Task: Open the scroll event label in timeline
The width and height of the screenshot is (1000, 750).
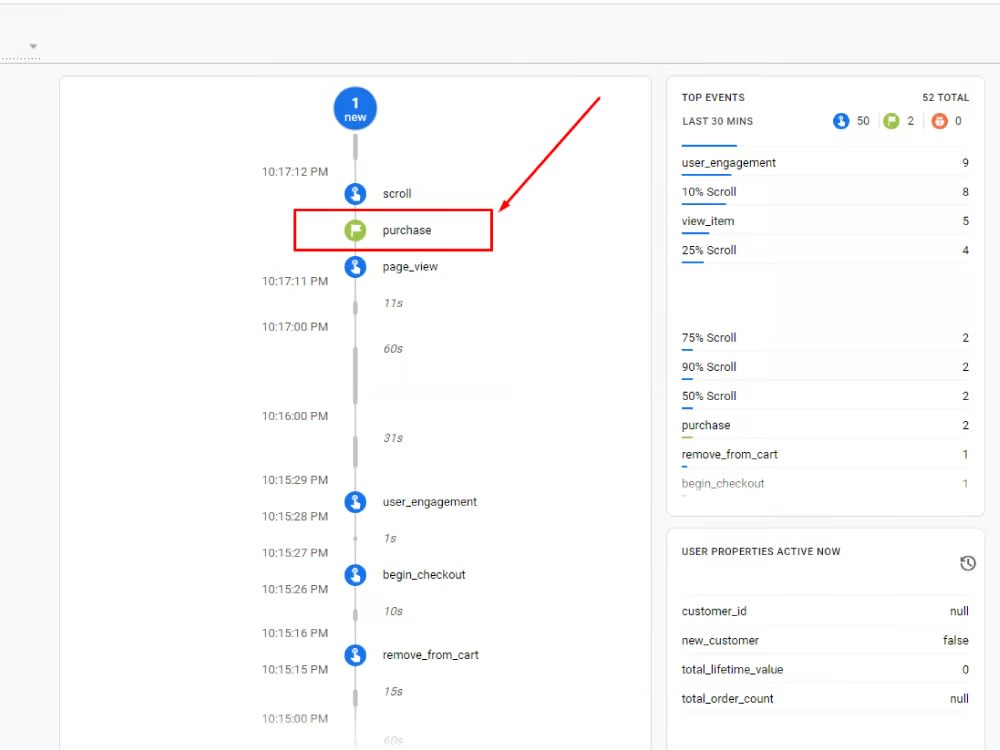Action: click(397, 193)
